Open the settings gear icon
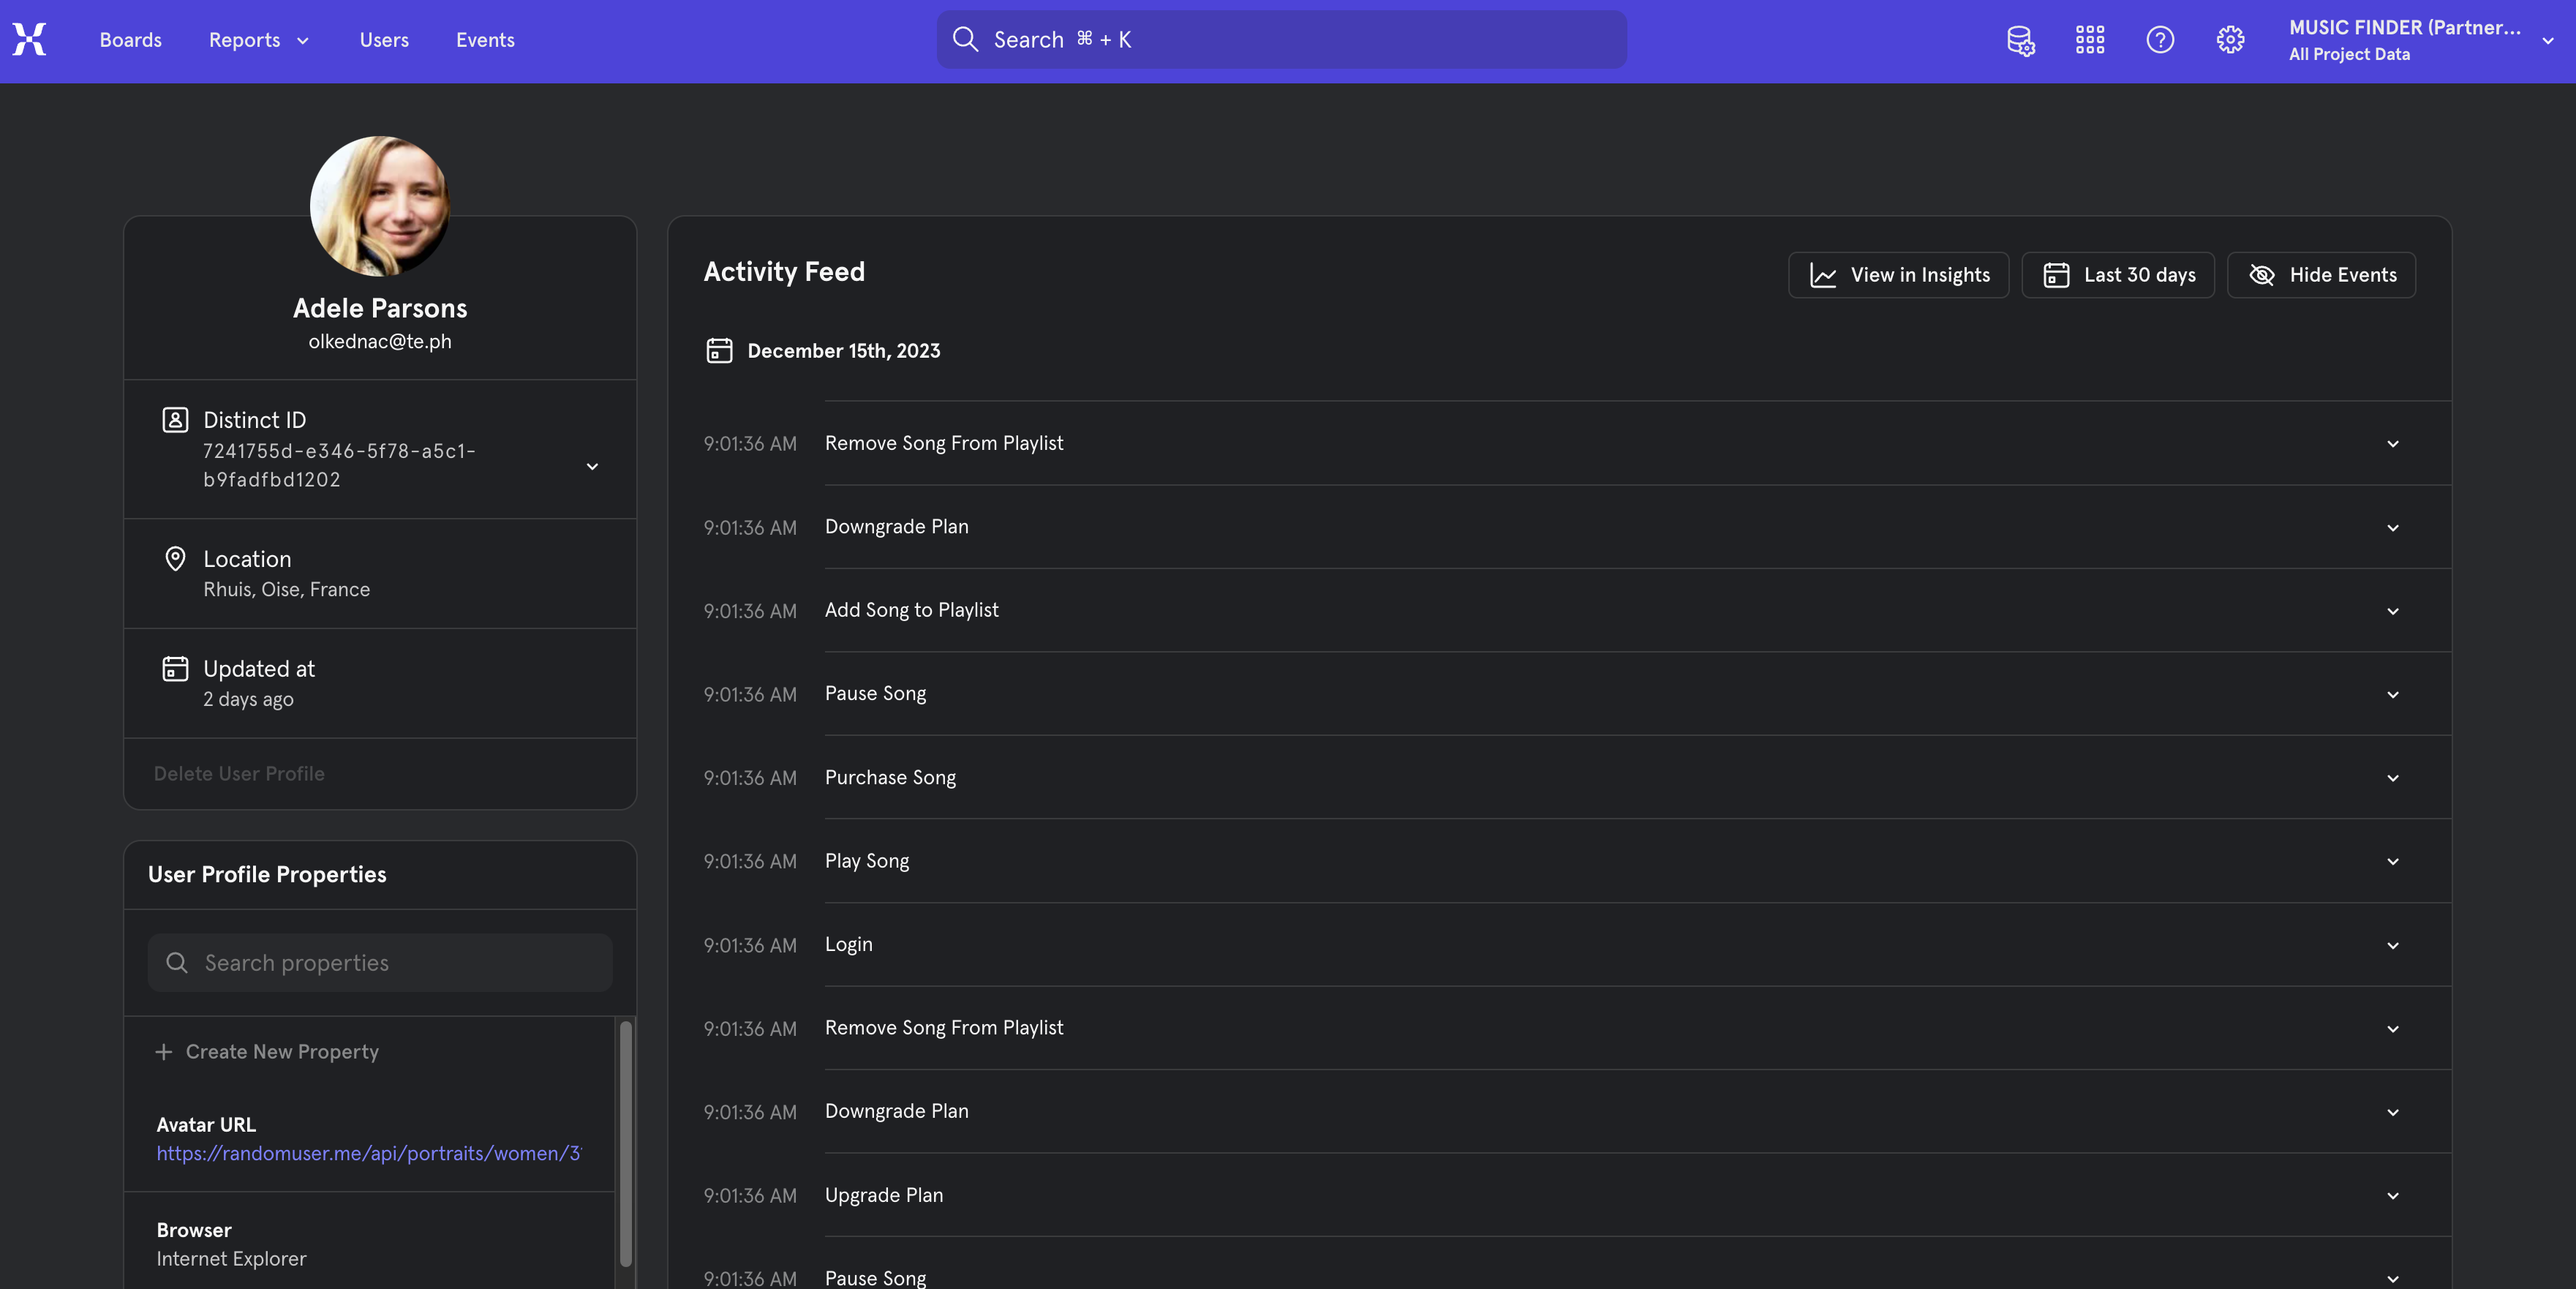The image size is (2576, 1289). pos(2230,40)
